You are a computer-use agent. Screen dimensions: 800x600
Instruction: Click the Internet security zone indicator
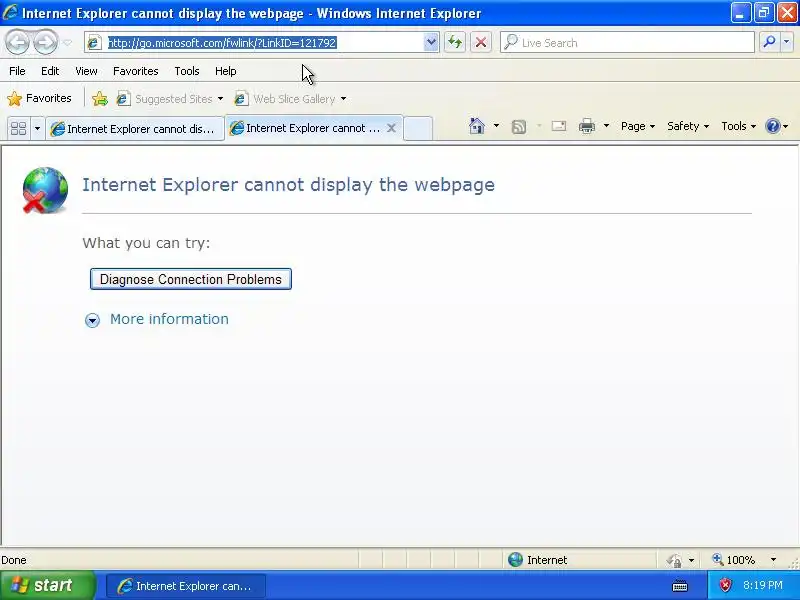538,560
